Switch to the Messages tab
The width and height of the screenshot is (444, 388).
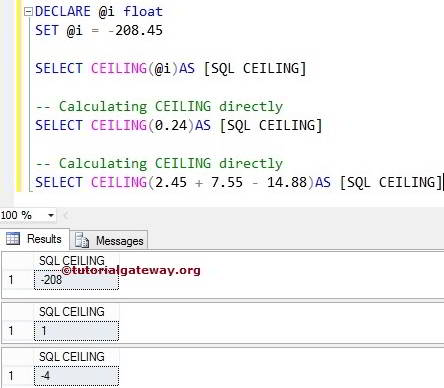(x=109, y=240)
